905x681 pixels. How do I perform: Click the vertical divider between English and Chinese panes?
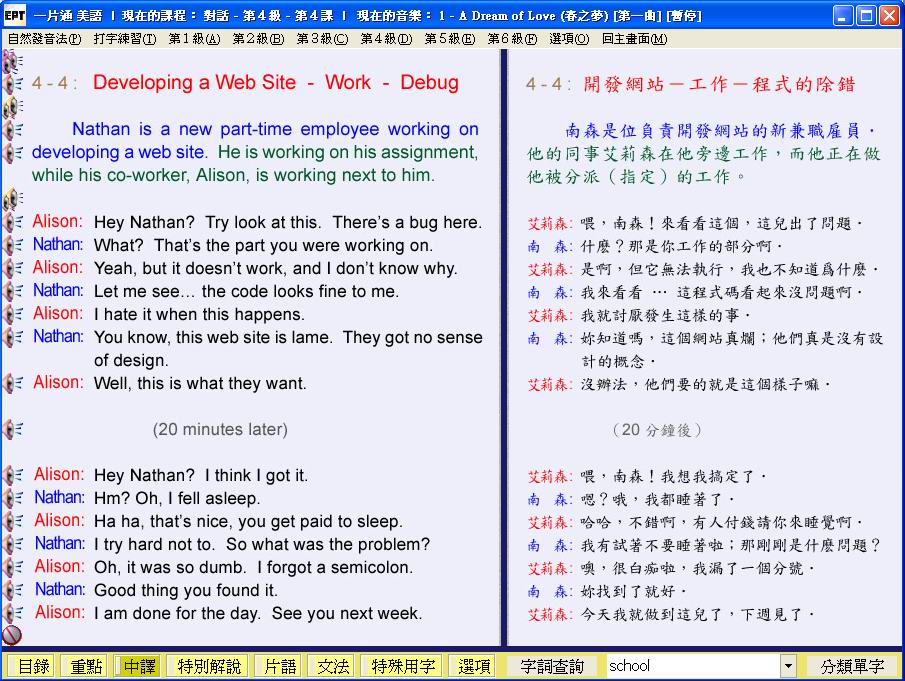pos(503,350)
